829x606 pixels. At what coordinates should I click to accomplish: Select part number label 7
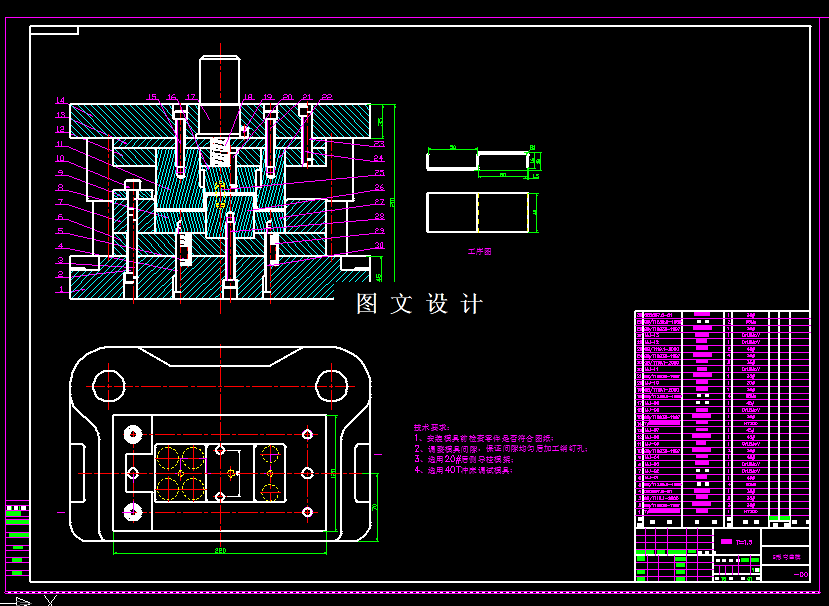(x=61, y=202)
